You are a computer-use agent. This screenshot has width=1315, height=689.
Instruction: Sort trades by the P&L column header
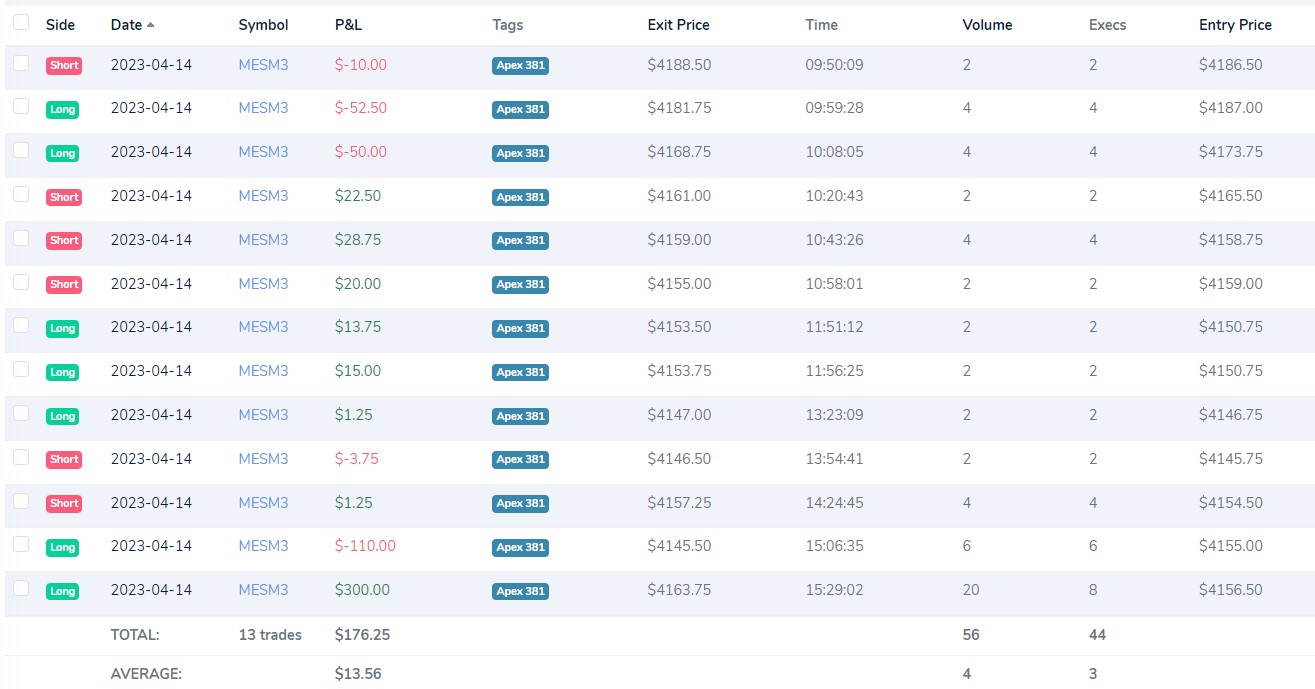[x=348, y=25]
